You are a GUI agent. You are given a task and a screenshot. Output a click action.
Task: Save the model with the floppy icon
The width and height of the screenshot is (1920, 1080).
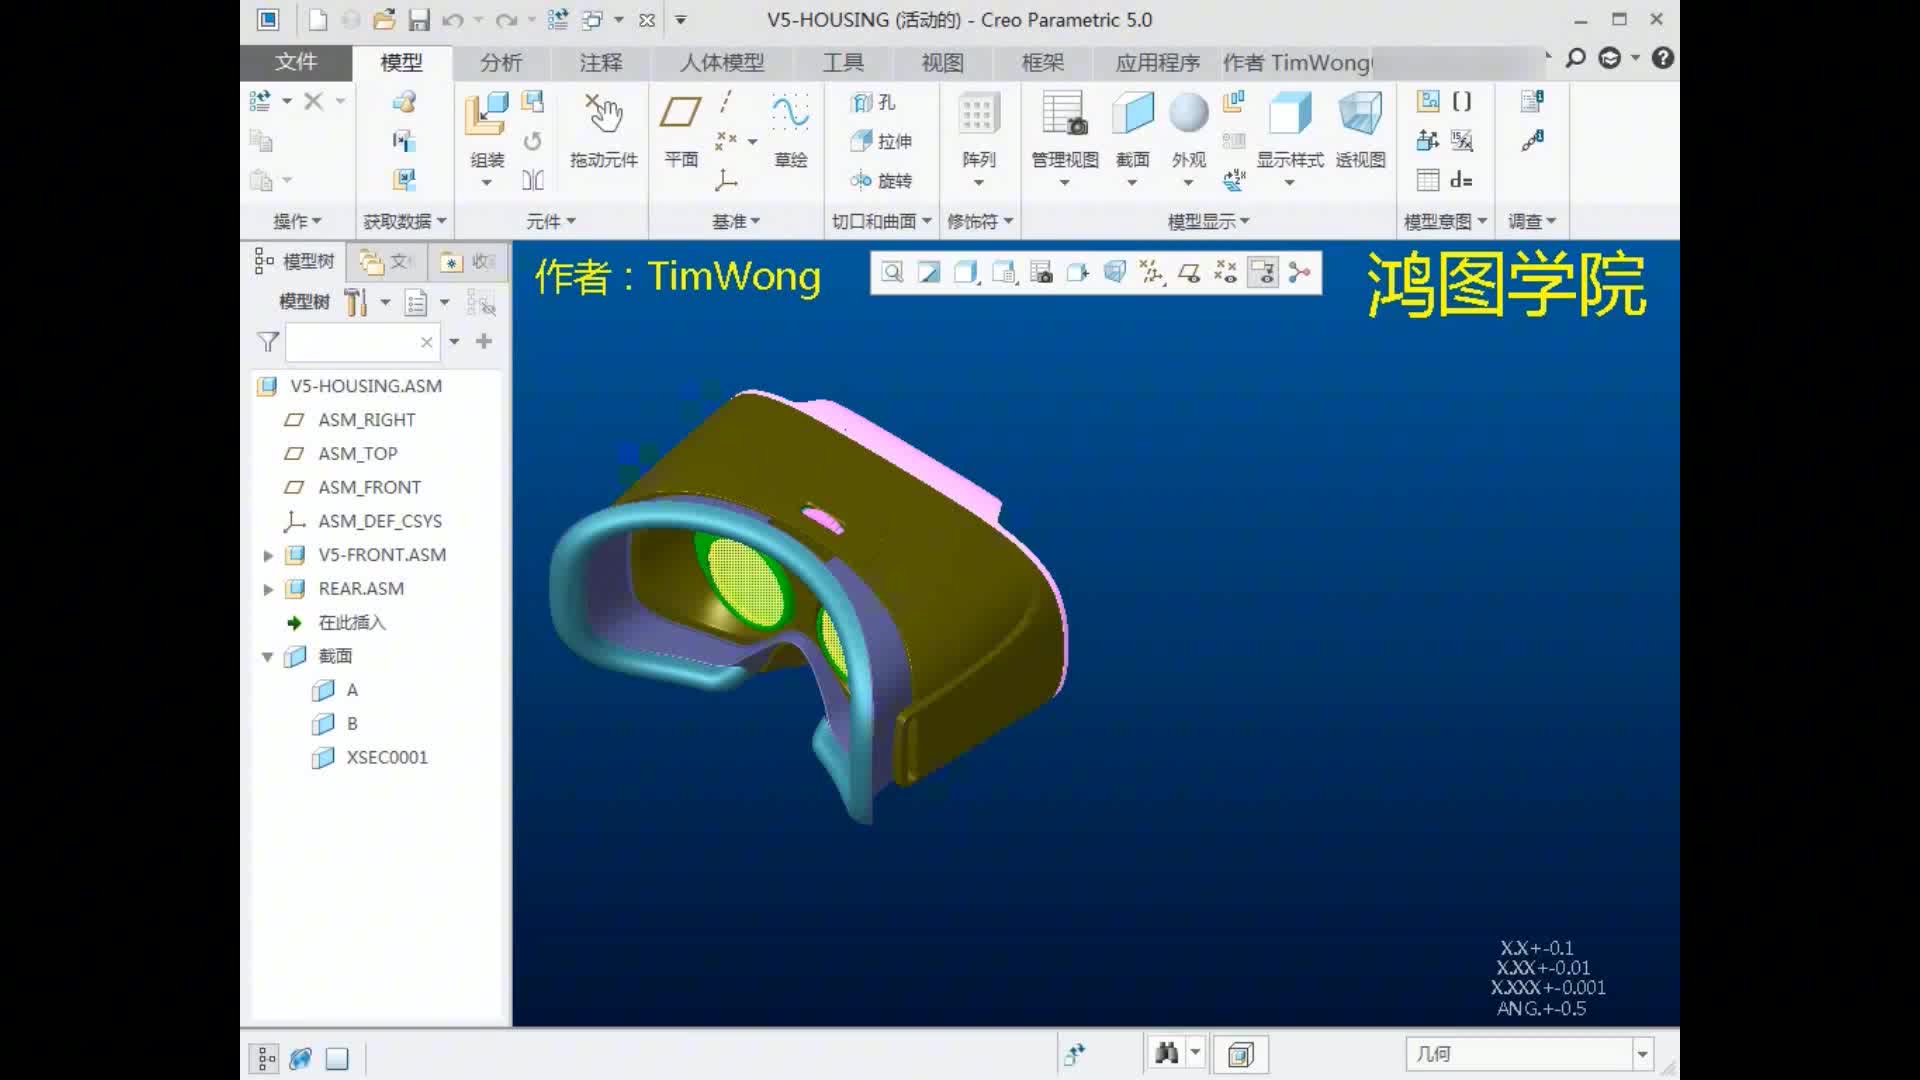pyautogui.click(x=418, y=20)
